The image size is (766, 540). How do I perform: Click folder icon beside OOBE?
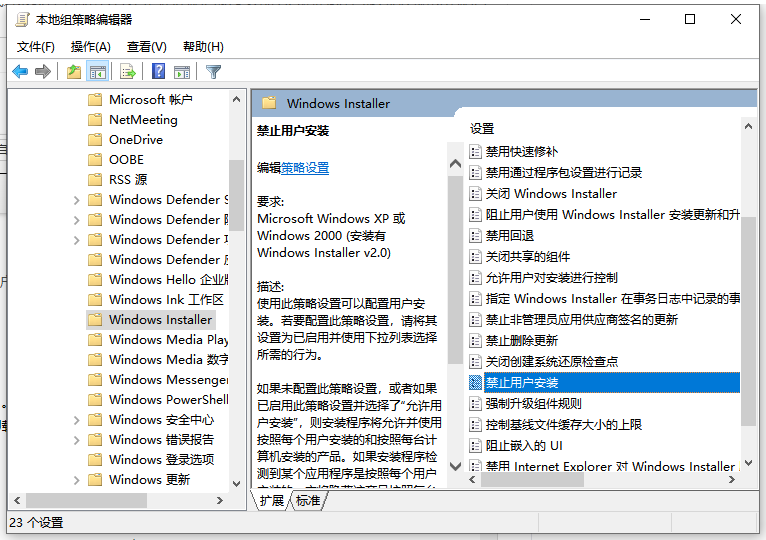pos(95,160)
